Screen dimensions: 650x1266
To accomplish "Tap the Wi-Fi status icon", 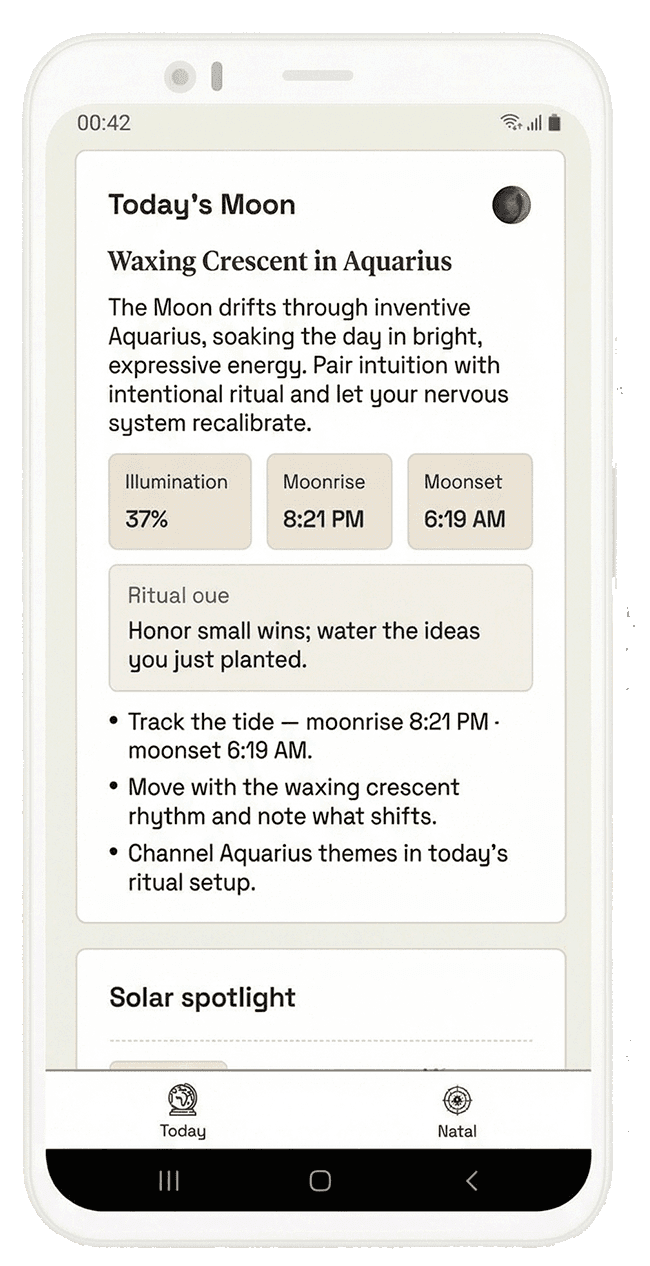I will [x=512, y=123].
